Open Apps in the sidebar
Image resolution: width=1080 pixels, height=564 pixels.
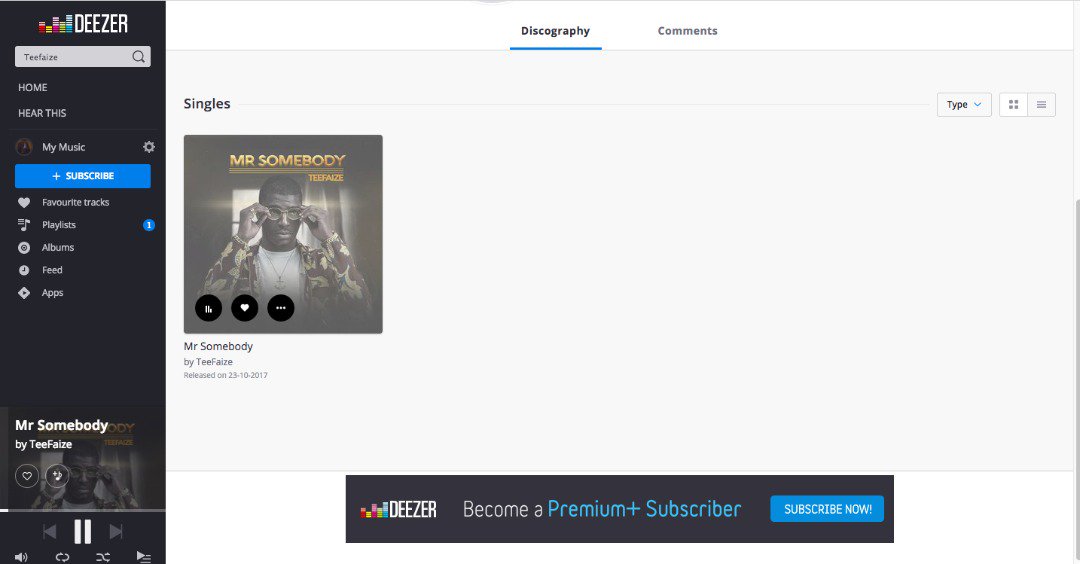52,293
